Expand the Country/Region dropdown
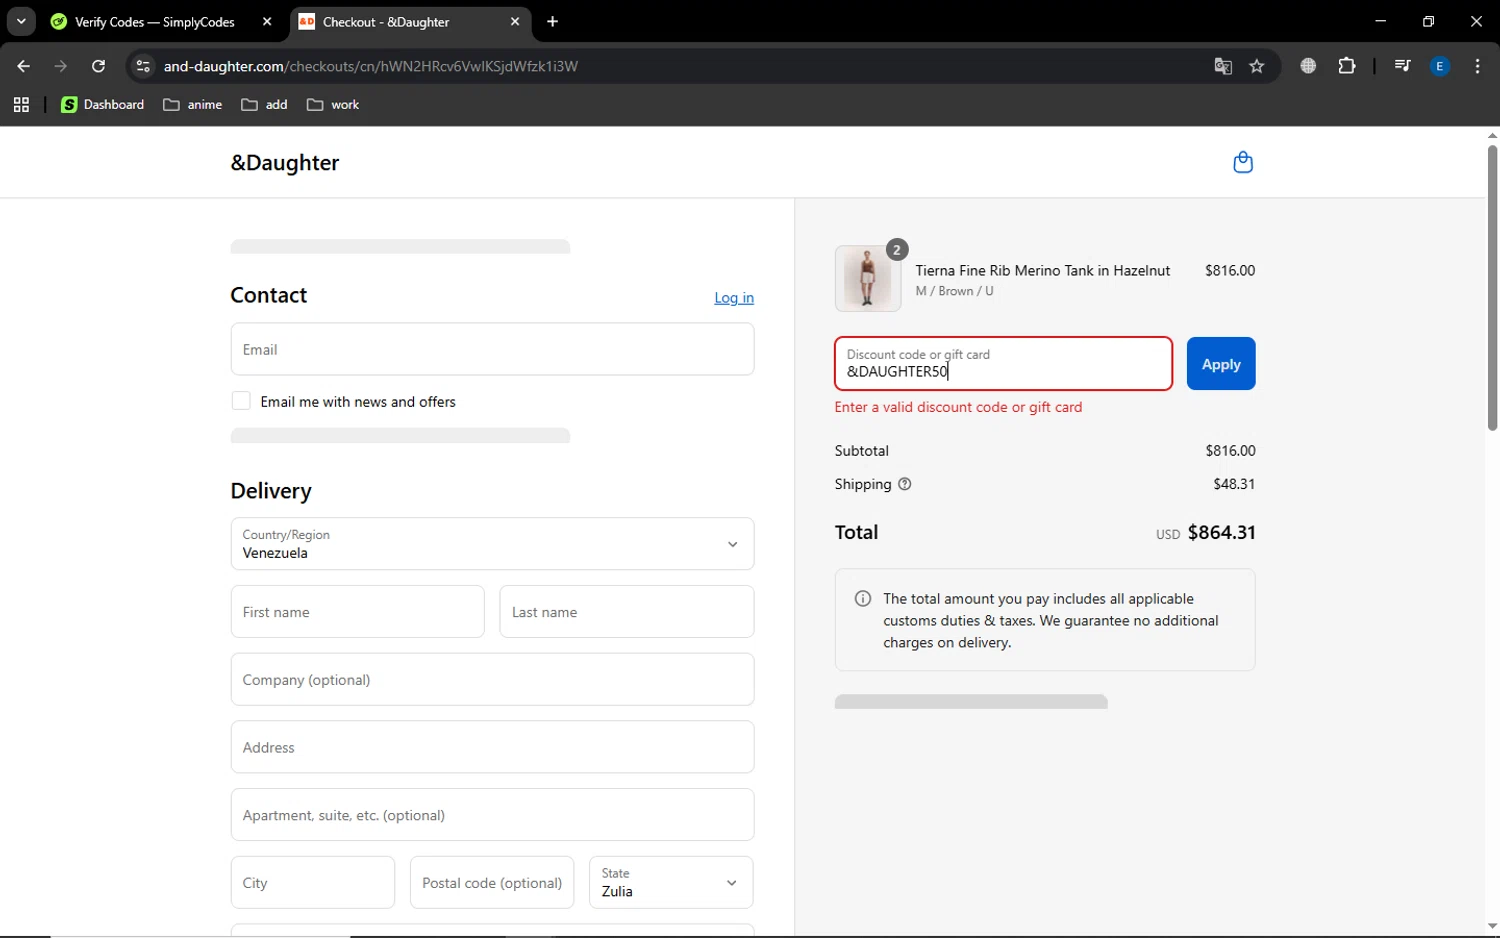Image resolution: width=1500 pixels, height=938 pixels. (x=492, y=544)
